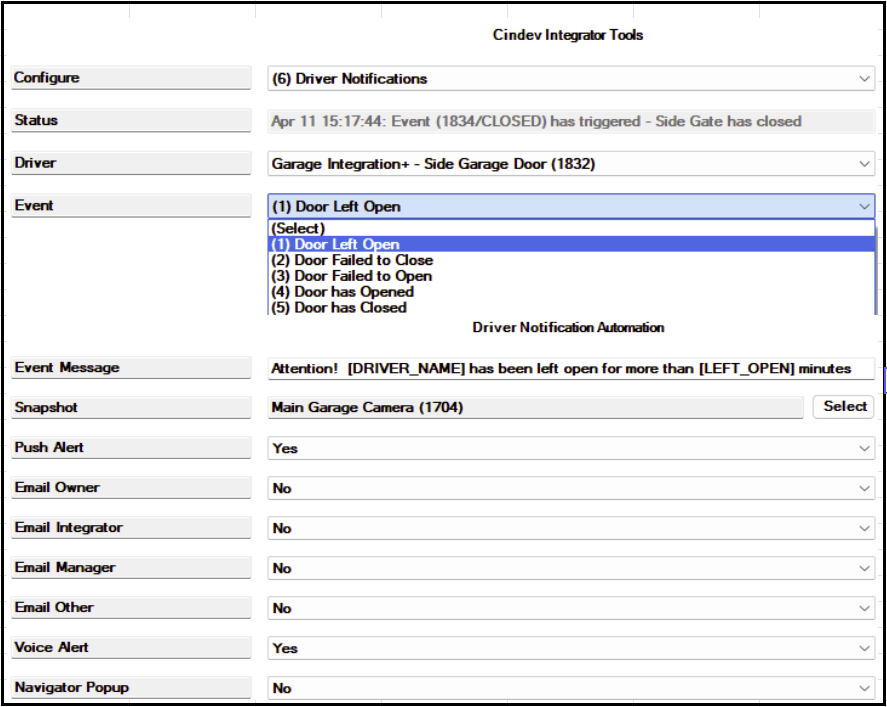Viewport: 887px width, 707px height.
Task: Open the Email Manager dropdown
Action: click(x=571, y=568)
